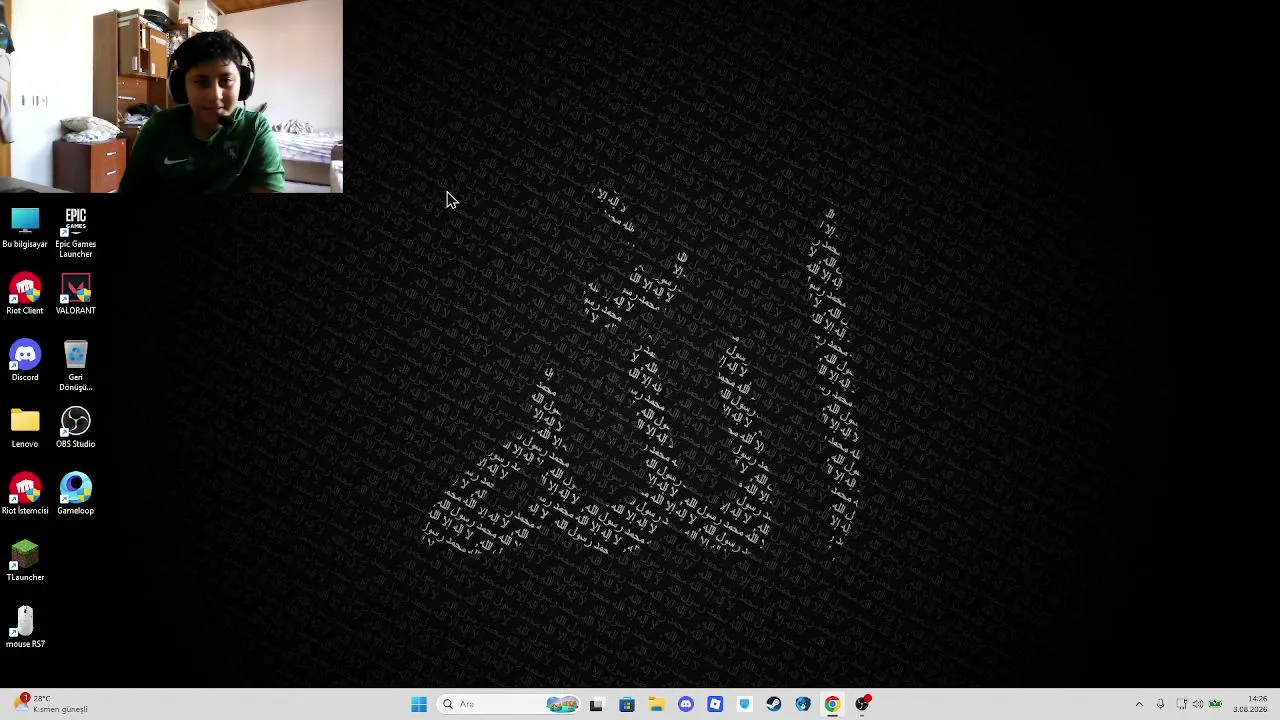Select the TLauncher desktop shortcut
Screen dimensions: 1280x720
[25, 561]
